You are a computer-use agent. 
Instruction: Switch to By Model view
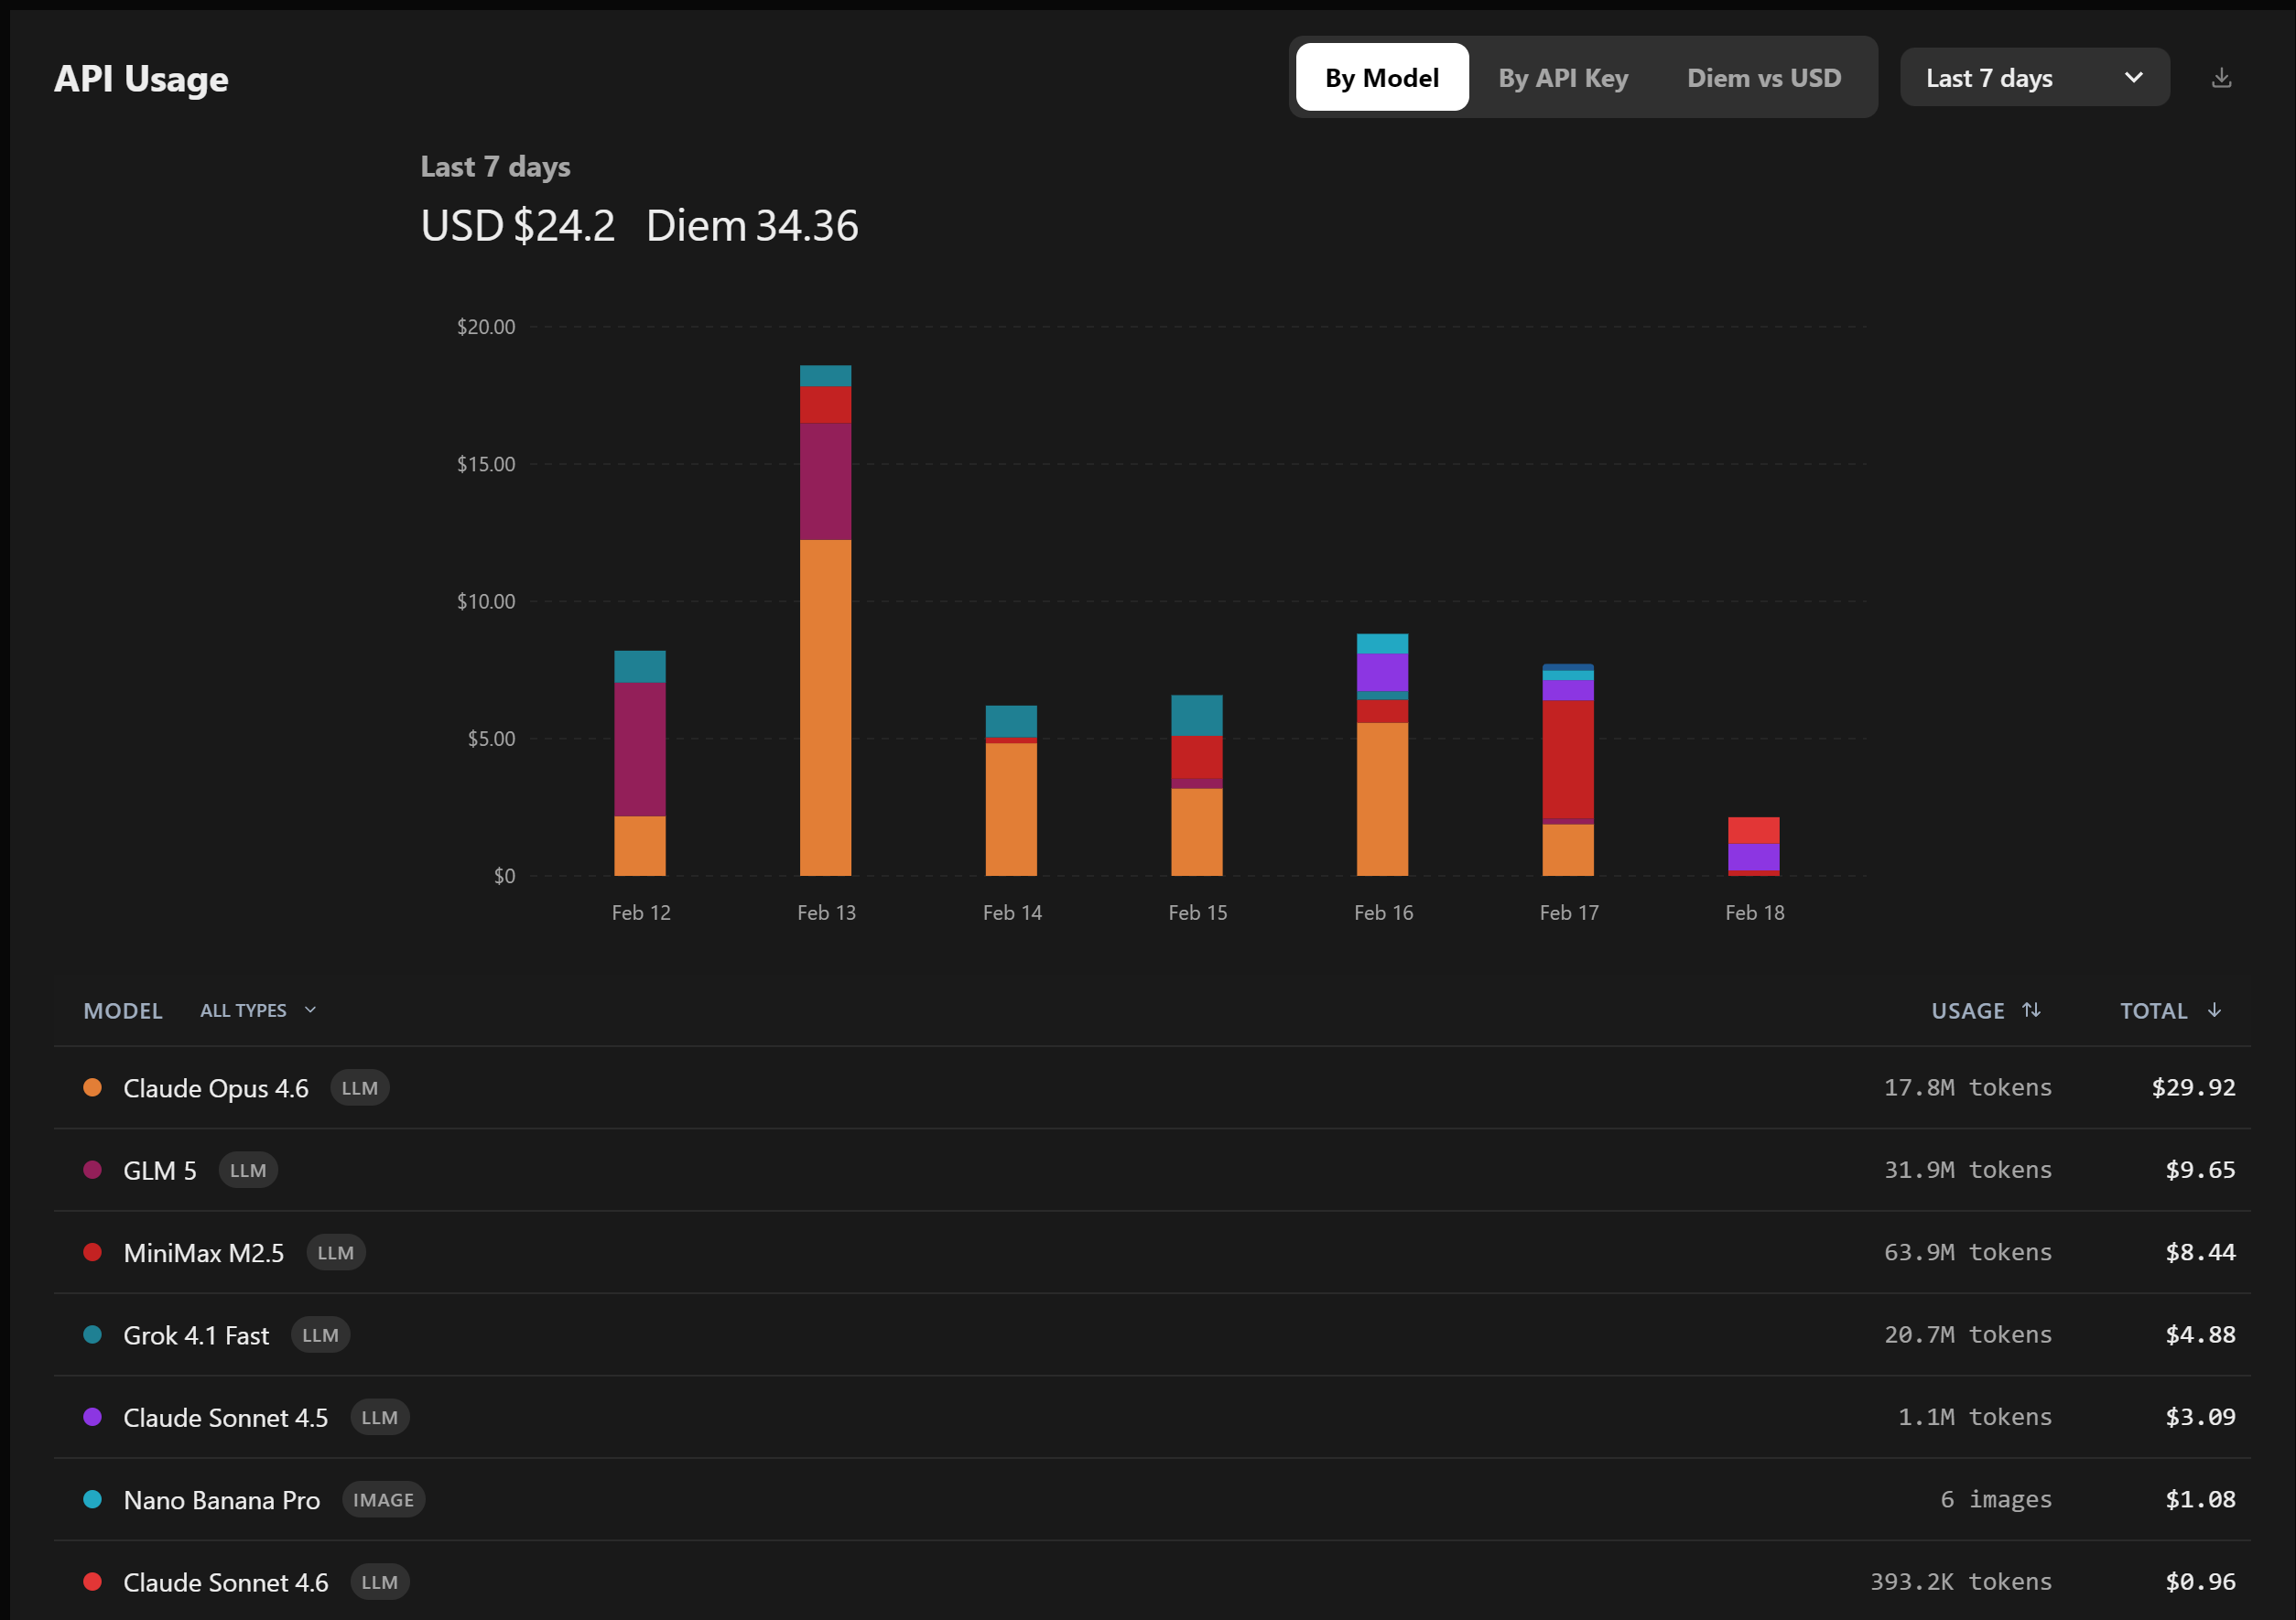point(1381,78)
